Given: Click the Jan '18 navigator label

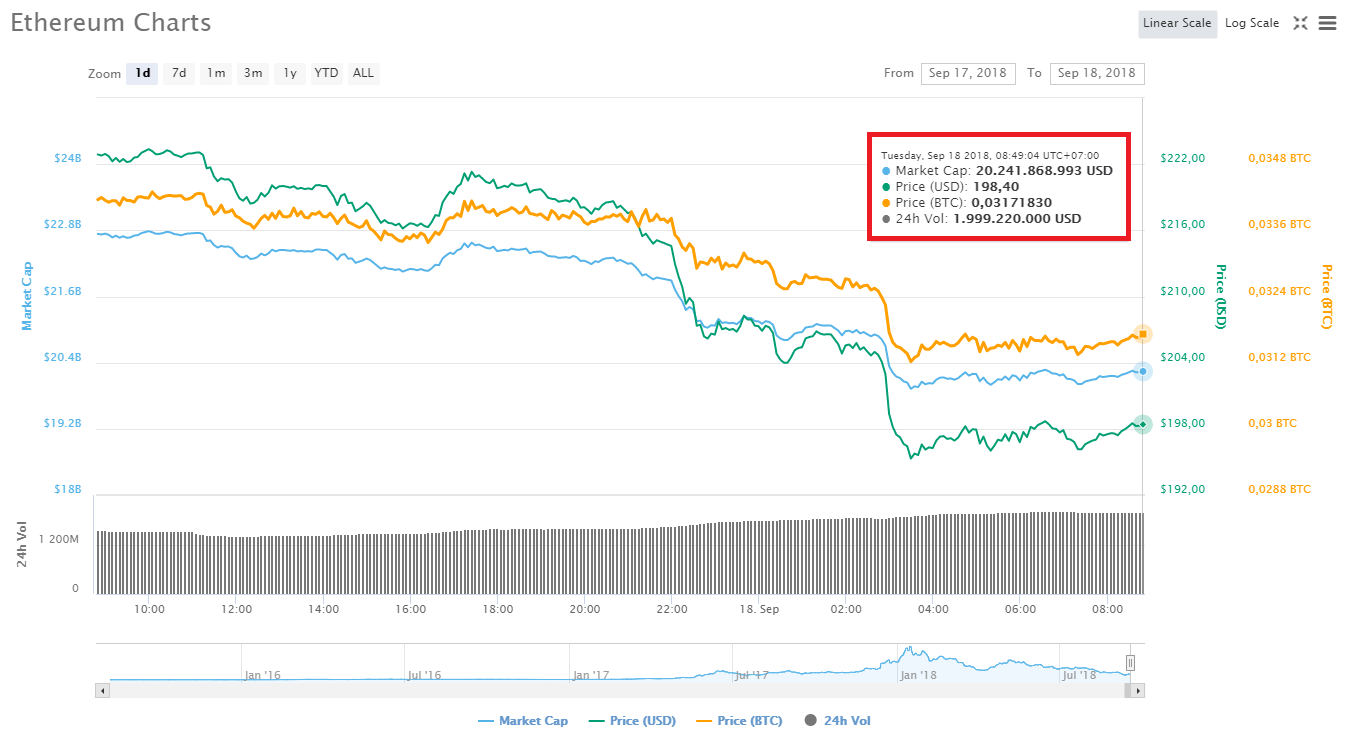Looking at the screenshot, I should point(917,675).
